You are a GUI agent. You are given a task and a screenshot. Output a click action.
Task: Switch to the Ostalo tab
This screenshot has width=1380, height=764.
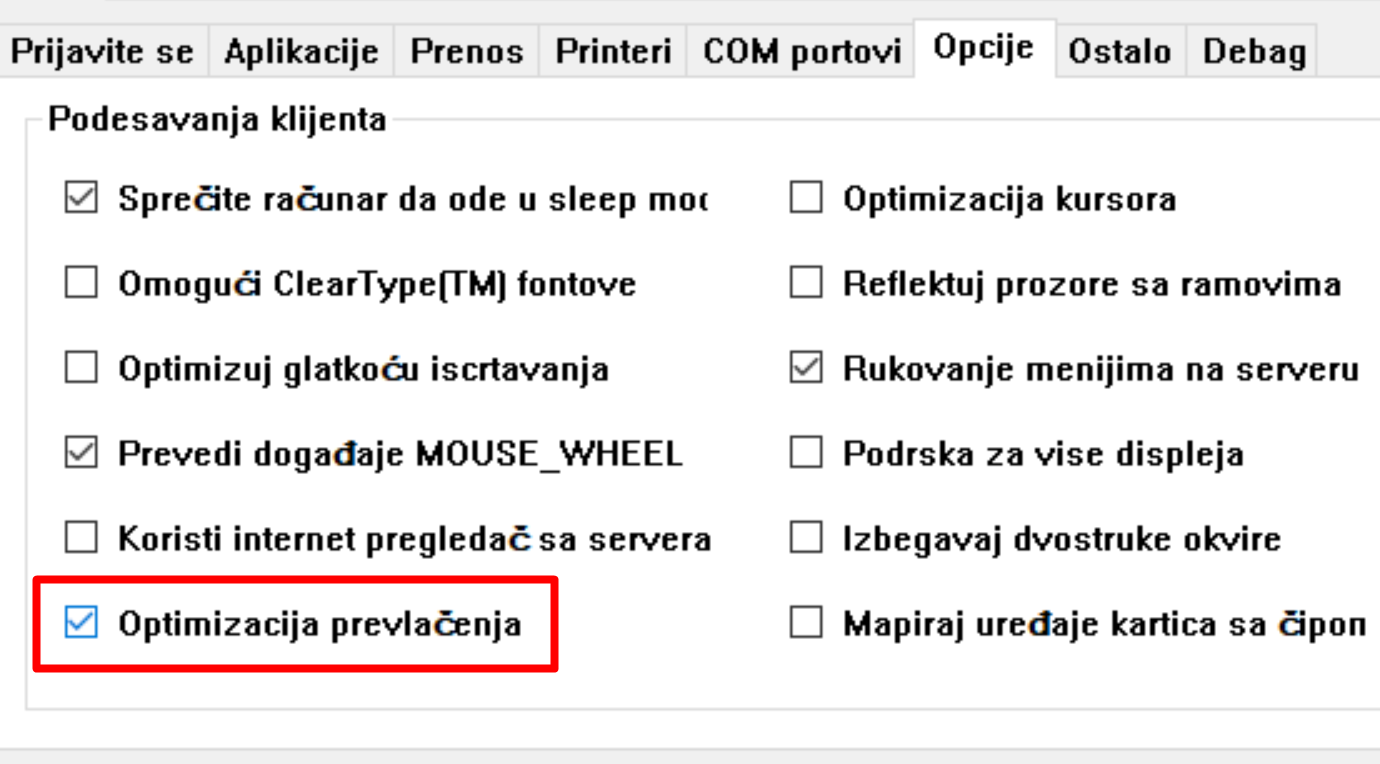click(x=1119, y=51)
